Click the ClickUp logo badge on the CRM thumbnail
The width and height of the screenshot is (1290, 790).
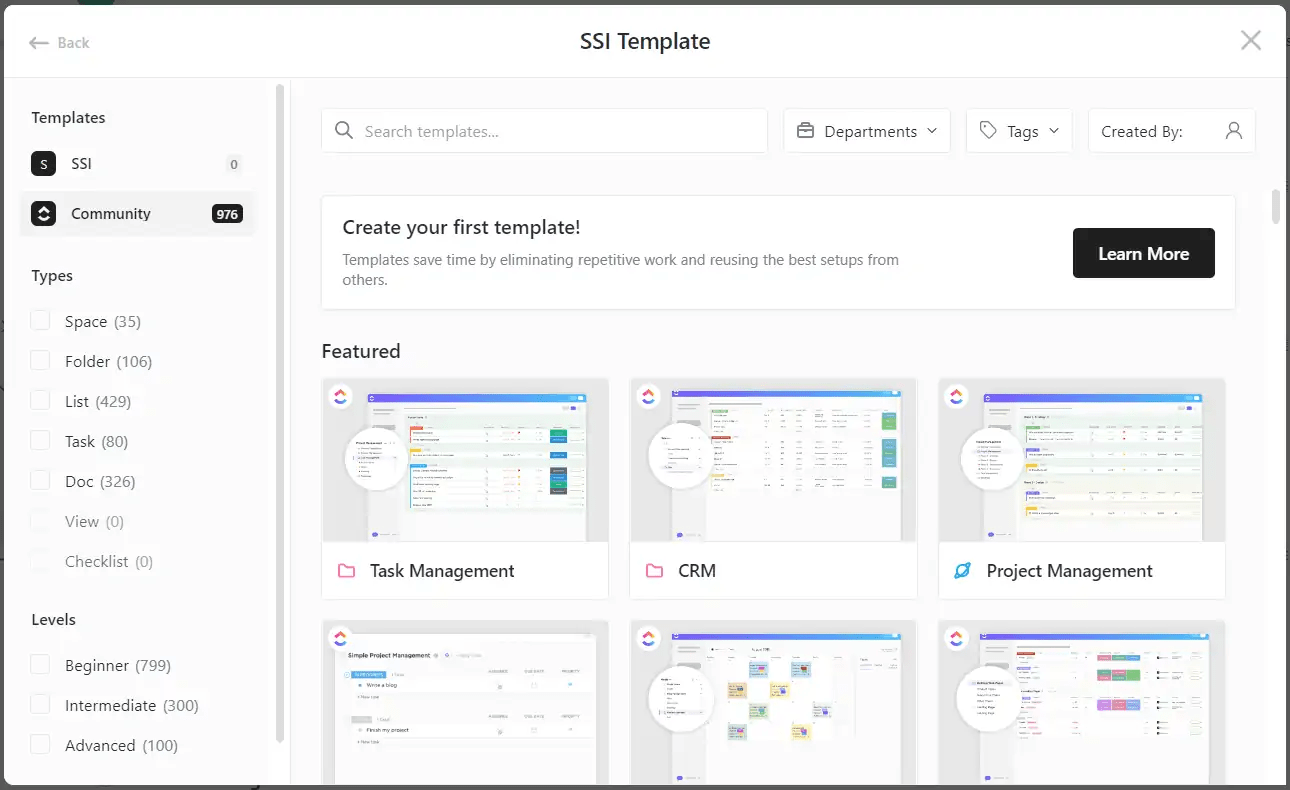648,396
